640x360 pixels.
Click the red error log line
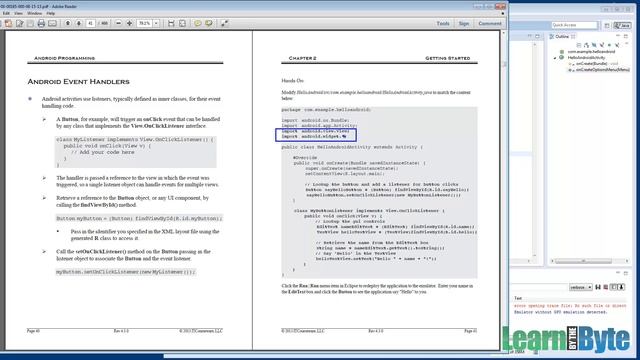pyautogui.click(x=570, y=306)
